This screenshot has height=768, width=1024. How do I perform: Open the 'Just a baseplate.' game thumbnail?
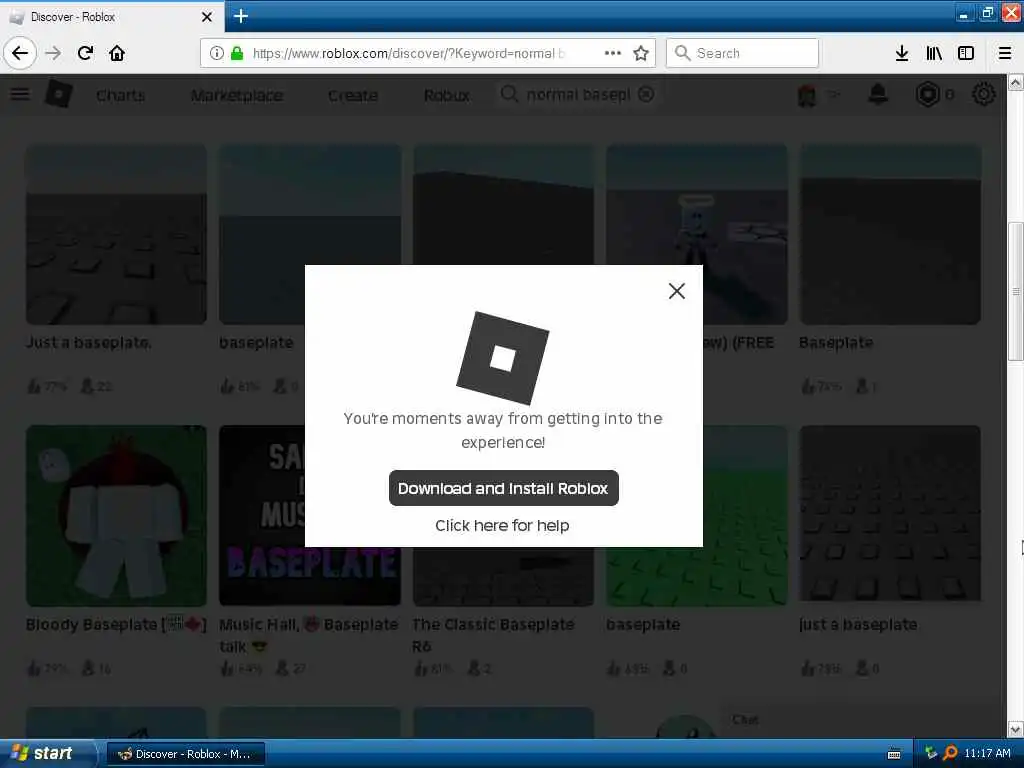pos(116,234)
